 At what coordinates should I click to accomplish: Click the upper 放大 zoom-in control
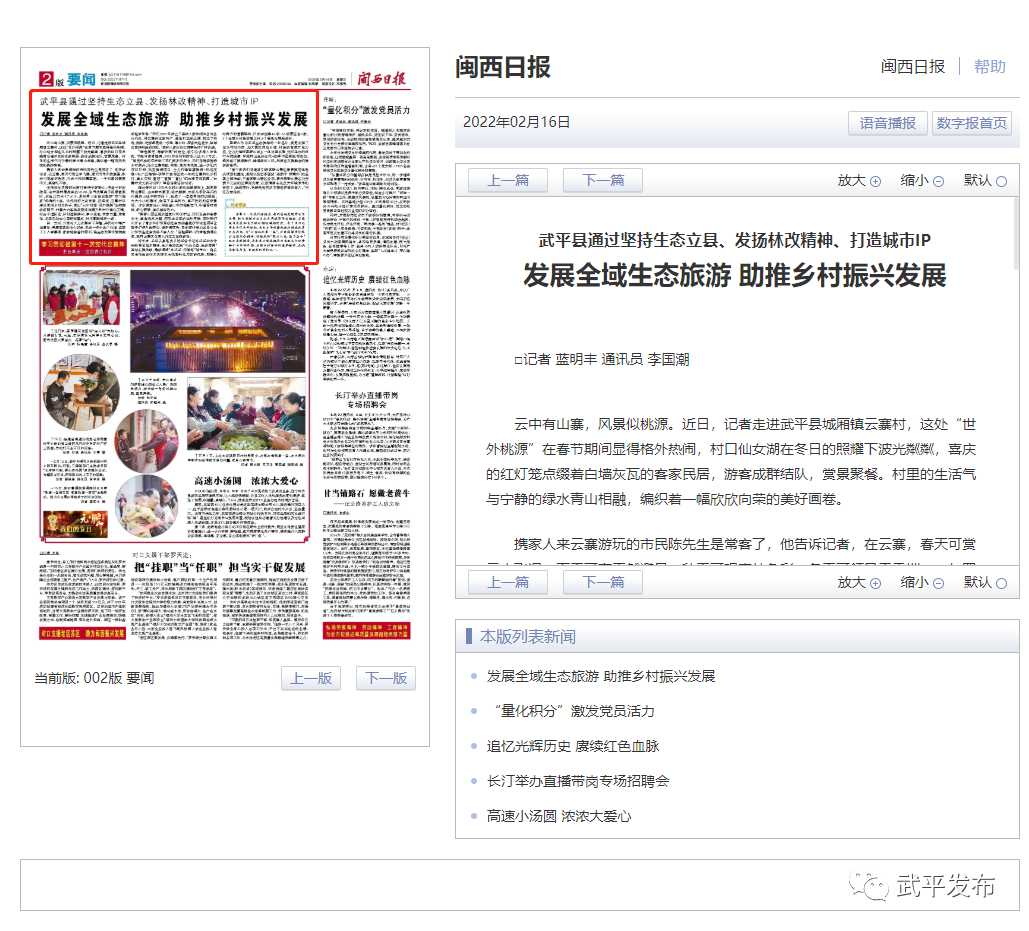click(x=858, y=180)
